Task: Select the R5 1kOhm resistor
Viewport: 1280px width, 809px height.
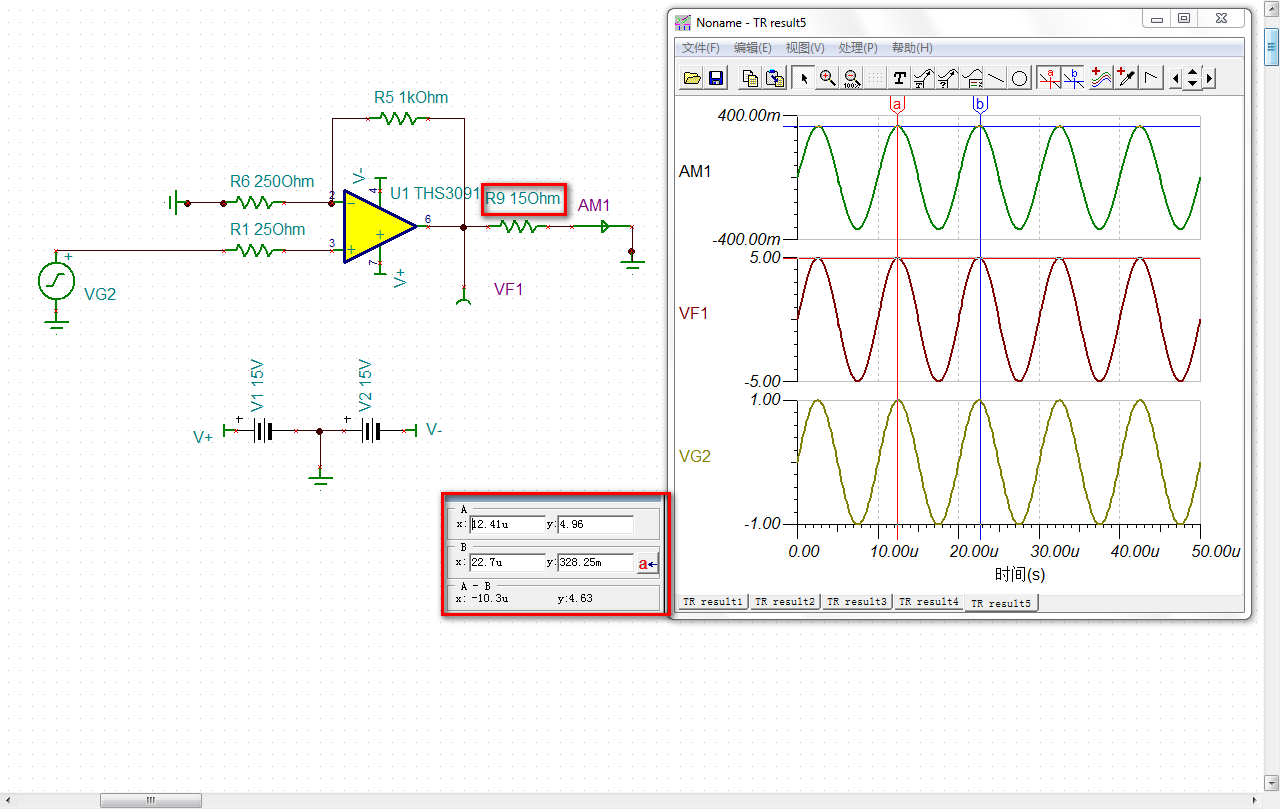Action: (x=398, y=118)
